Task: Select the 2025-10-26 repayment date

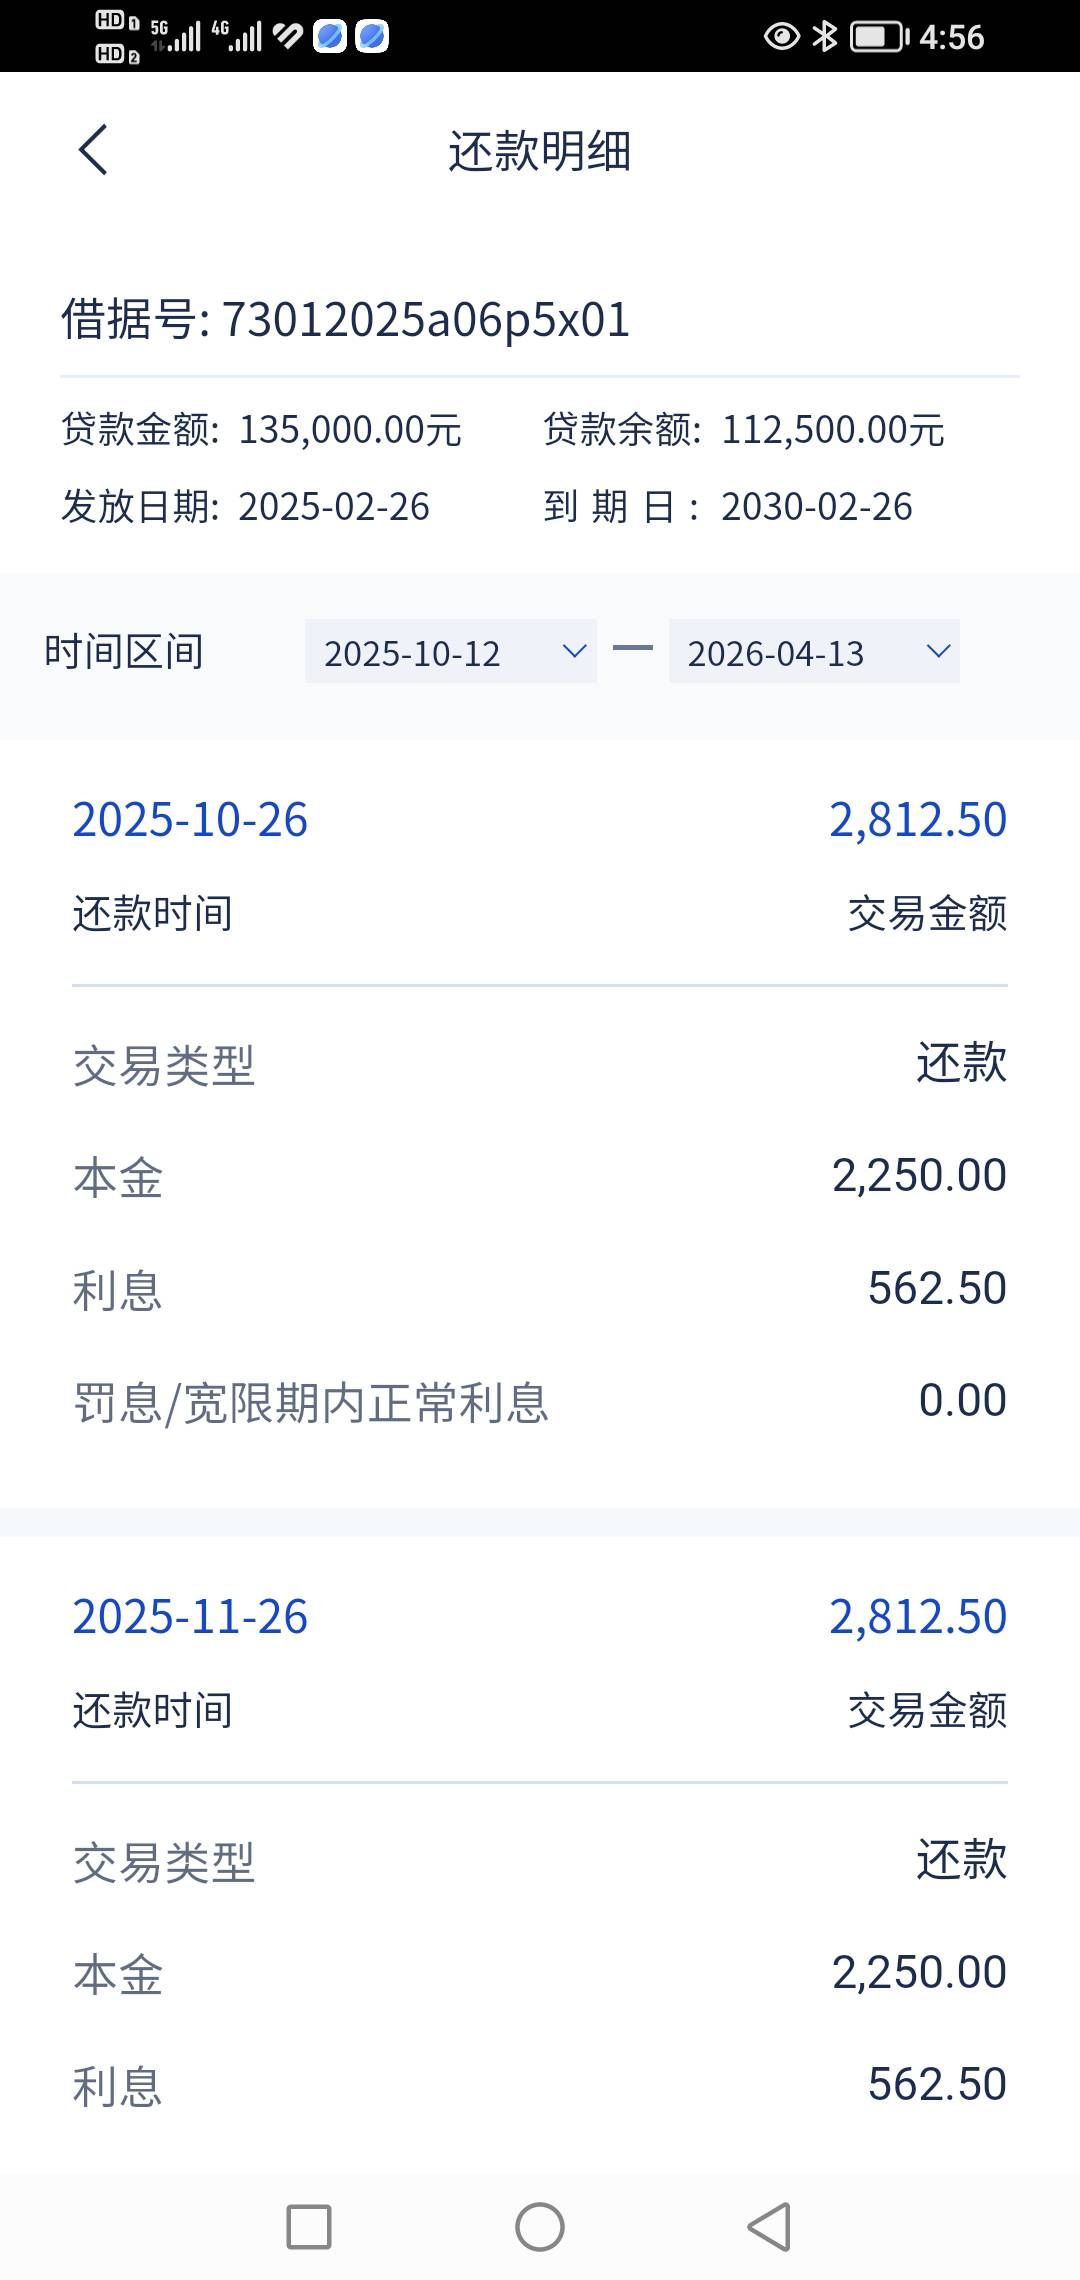Action: coord(190,820)
